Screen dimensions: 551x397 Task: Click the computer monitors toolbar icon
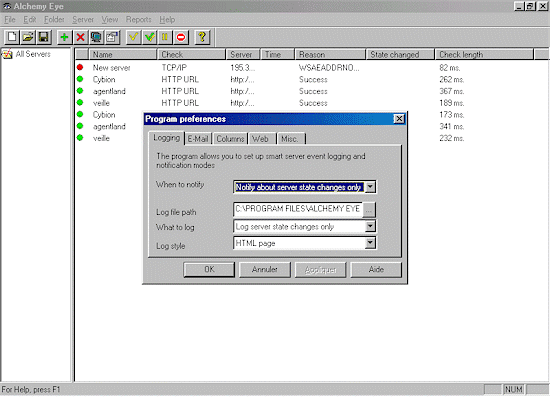96,37
